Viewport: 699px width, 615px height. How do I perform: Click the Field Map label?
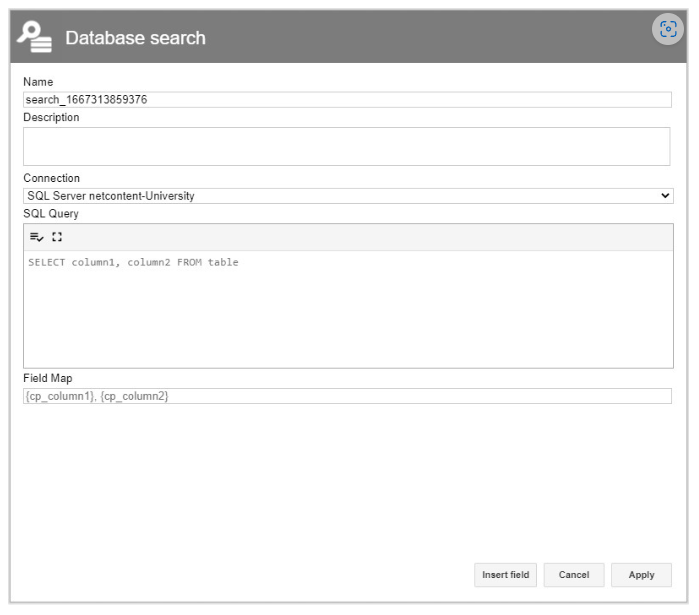pos(48,378)
